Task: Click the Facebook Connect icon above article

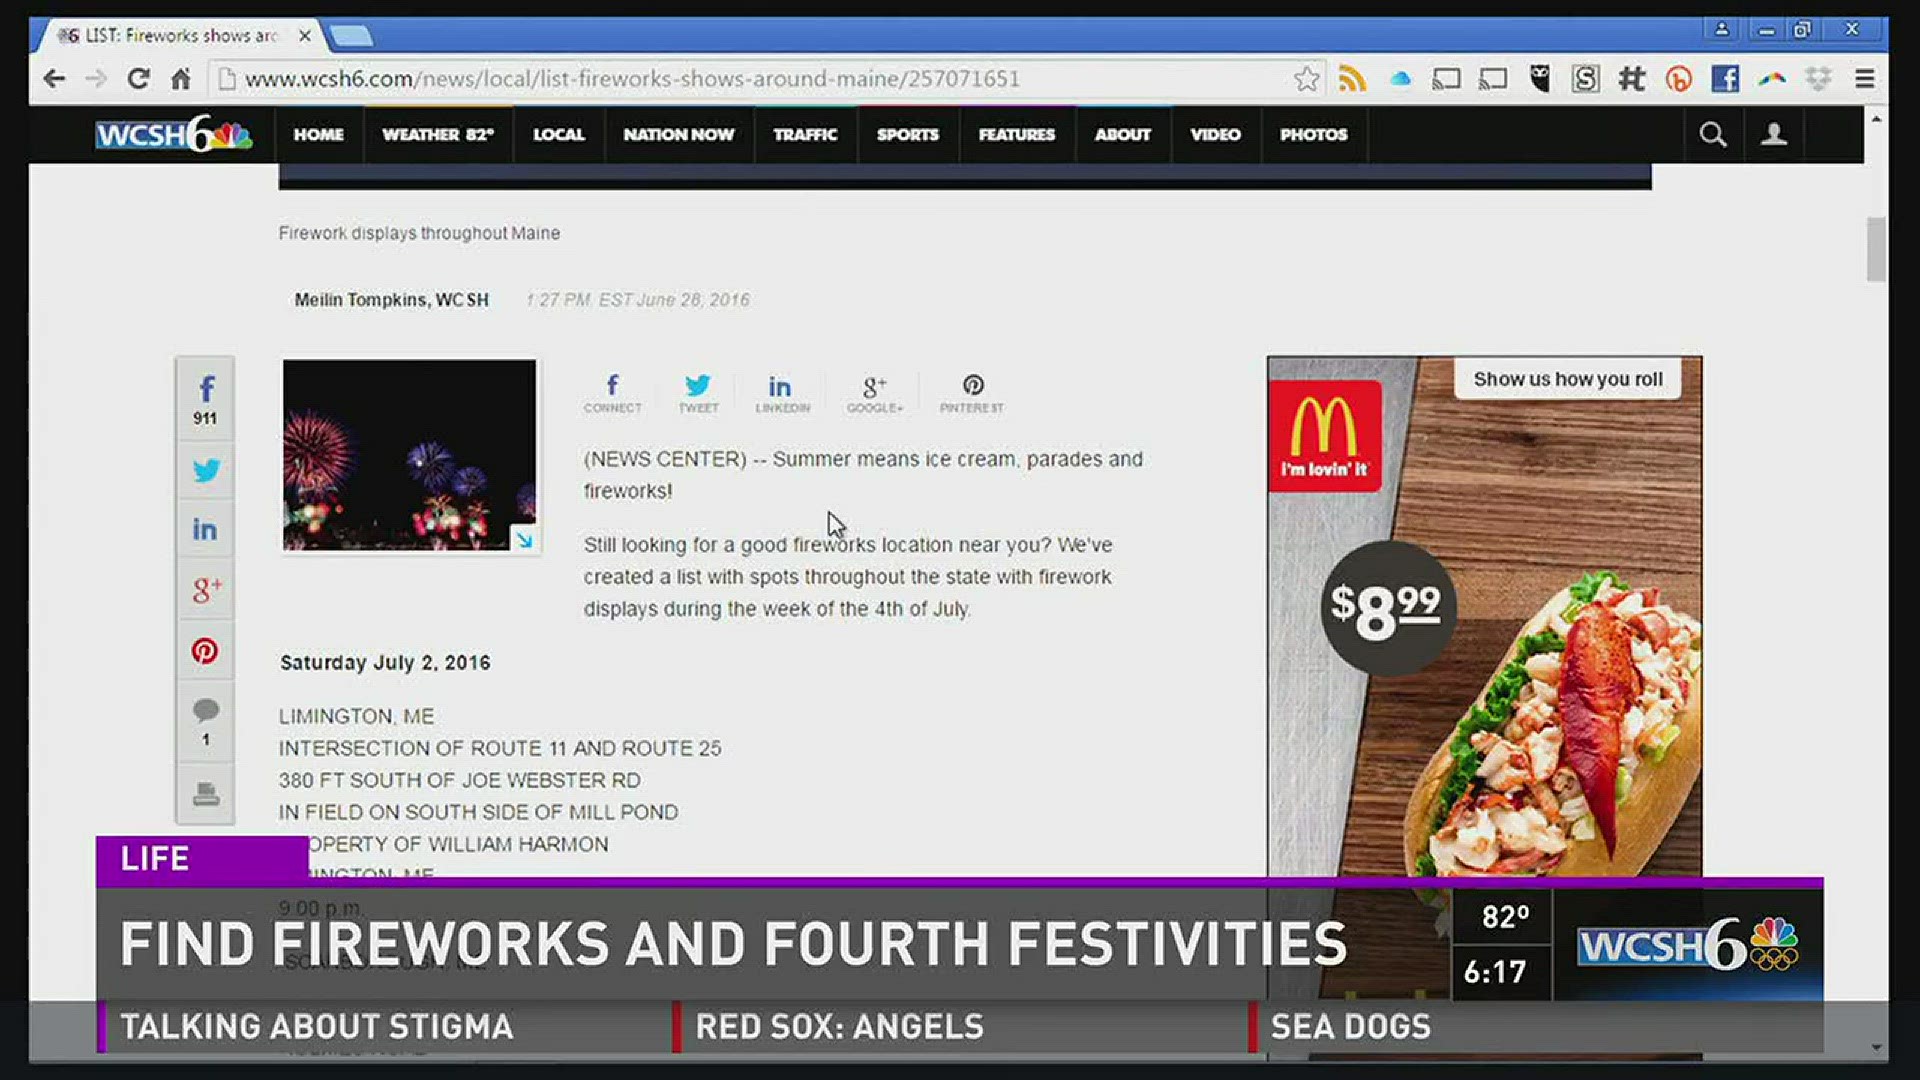Action: coord(612,393)
